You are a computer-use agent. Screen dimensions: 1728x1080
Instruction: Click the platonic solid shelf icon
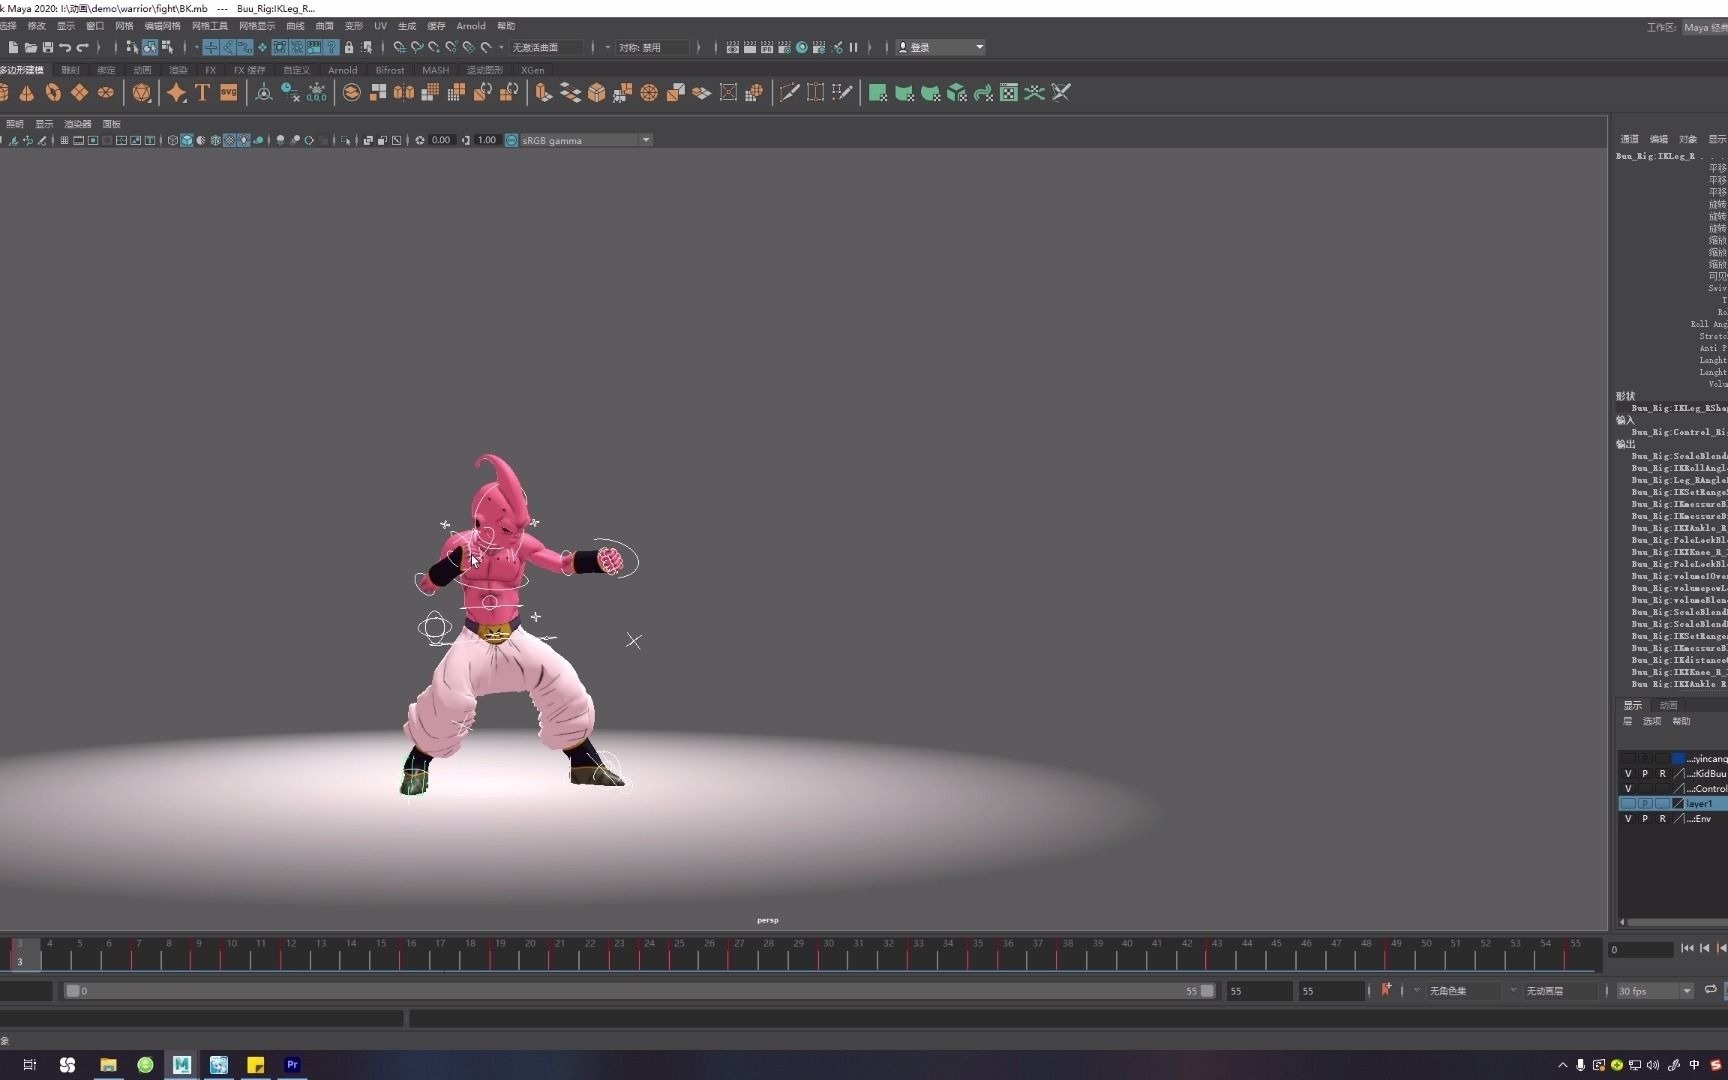coord(142,93)
